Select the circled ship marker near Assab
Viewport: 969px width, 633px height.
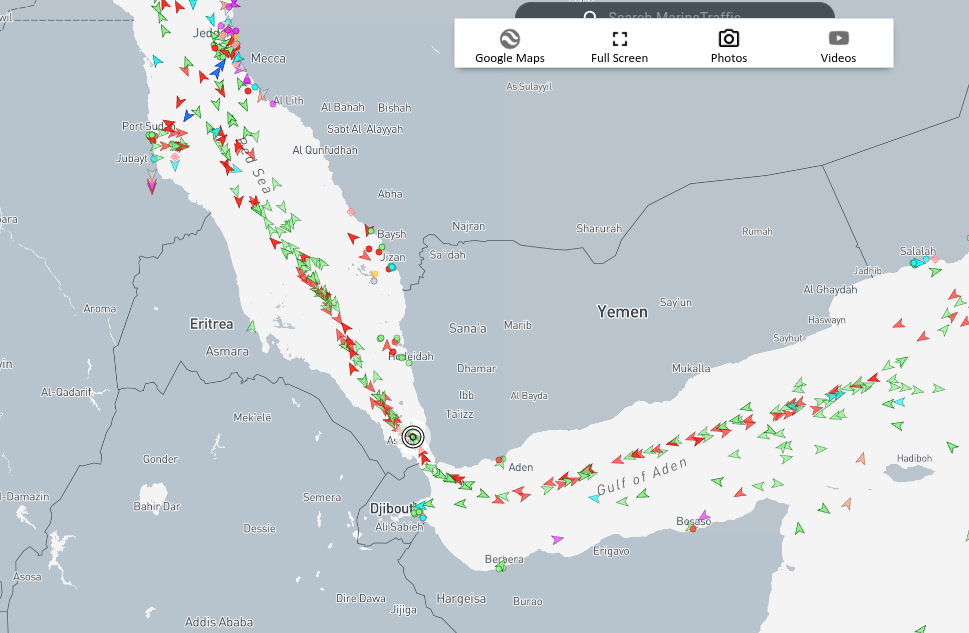pos(413,437)
